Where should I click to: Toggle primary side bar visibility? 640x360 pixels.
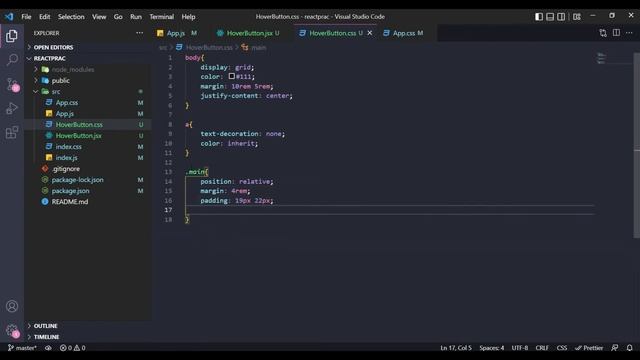coord(539,17)
